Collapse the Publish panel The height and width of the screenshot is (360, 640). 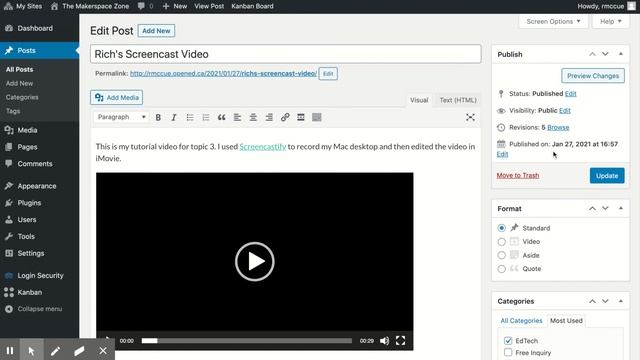pos(621,54)
